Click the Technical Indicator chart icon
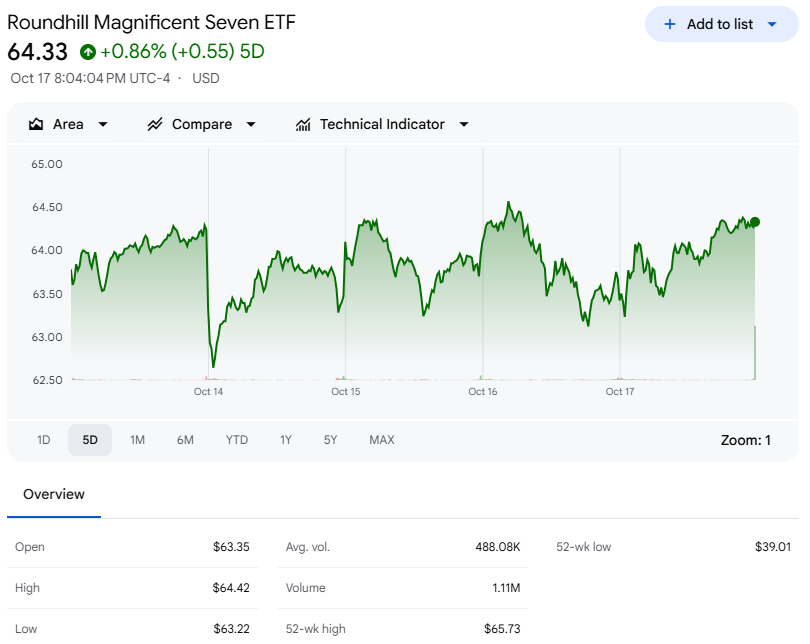Screen dimensions: 810x644 tap(303, 124)
